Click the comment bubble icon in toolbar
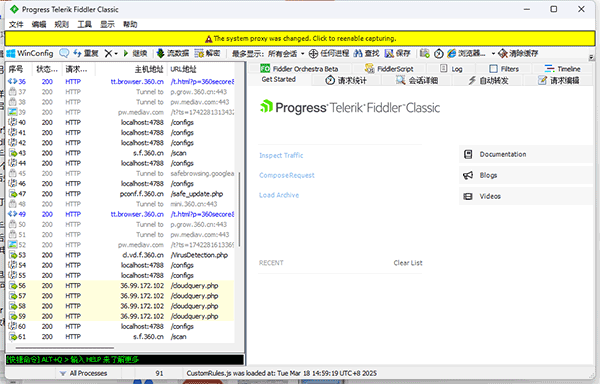 [x=64, y=53]
